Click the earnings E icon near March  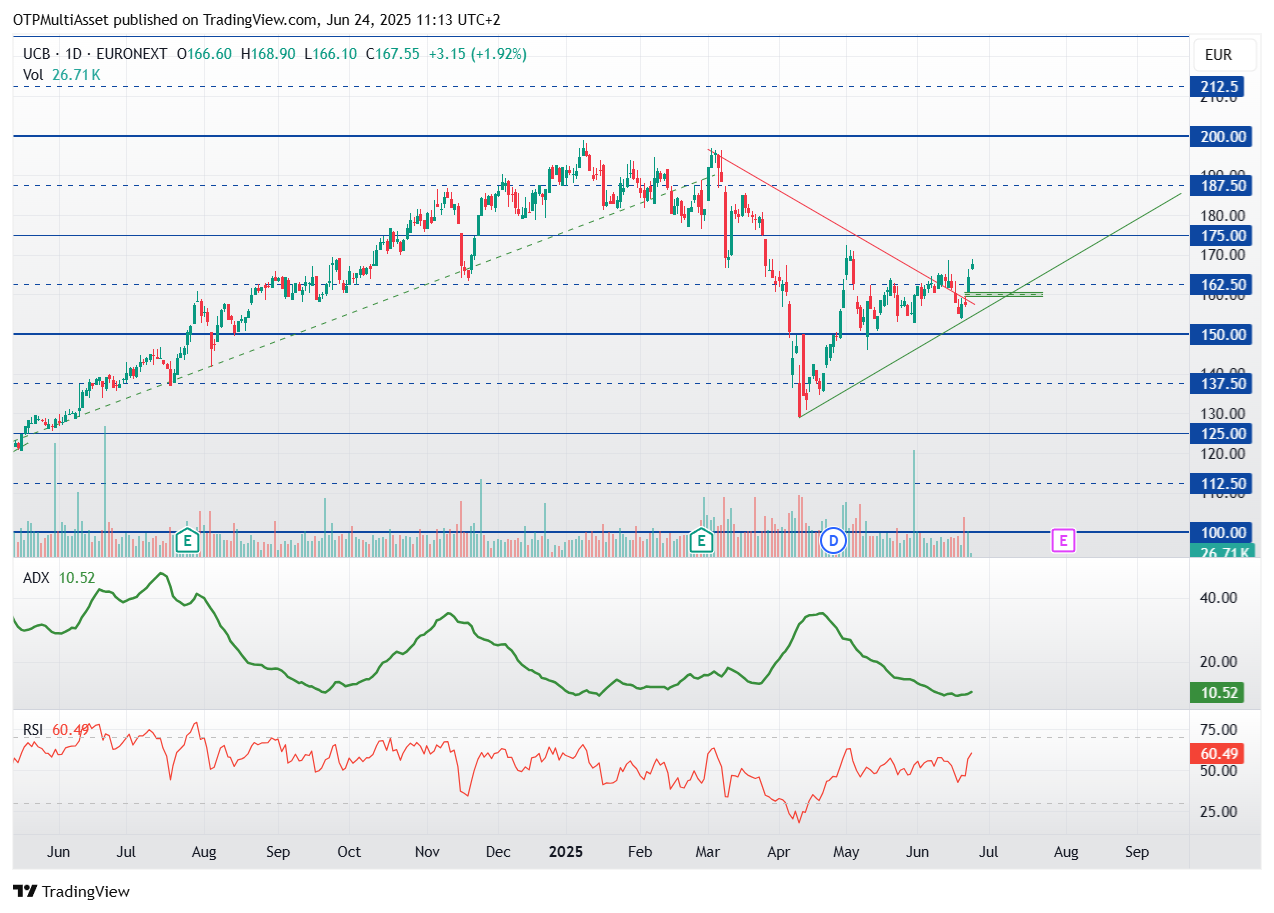tap(702, 541)
